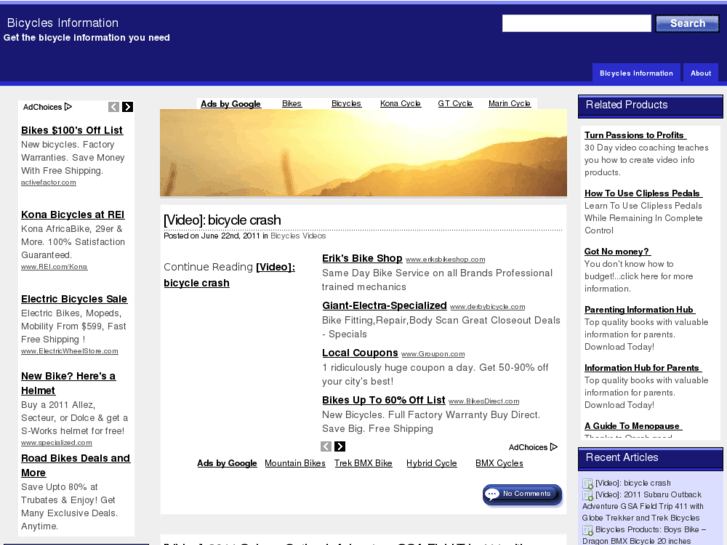Click activefactor.com URL
This screenshot has height=545, width=727.
click(x=48, y=182)
